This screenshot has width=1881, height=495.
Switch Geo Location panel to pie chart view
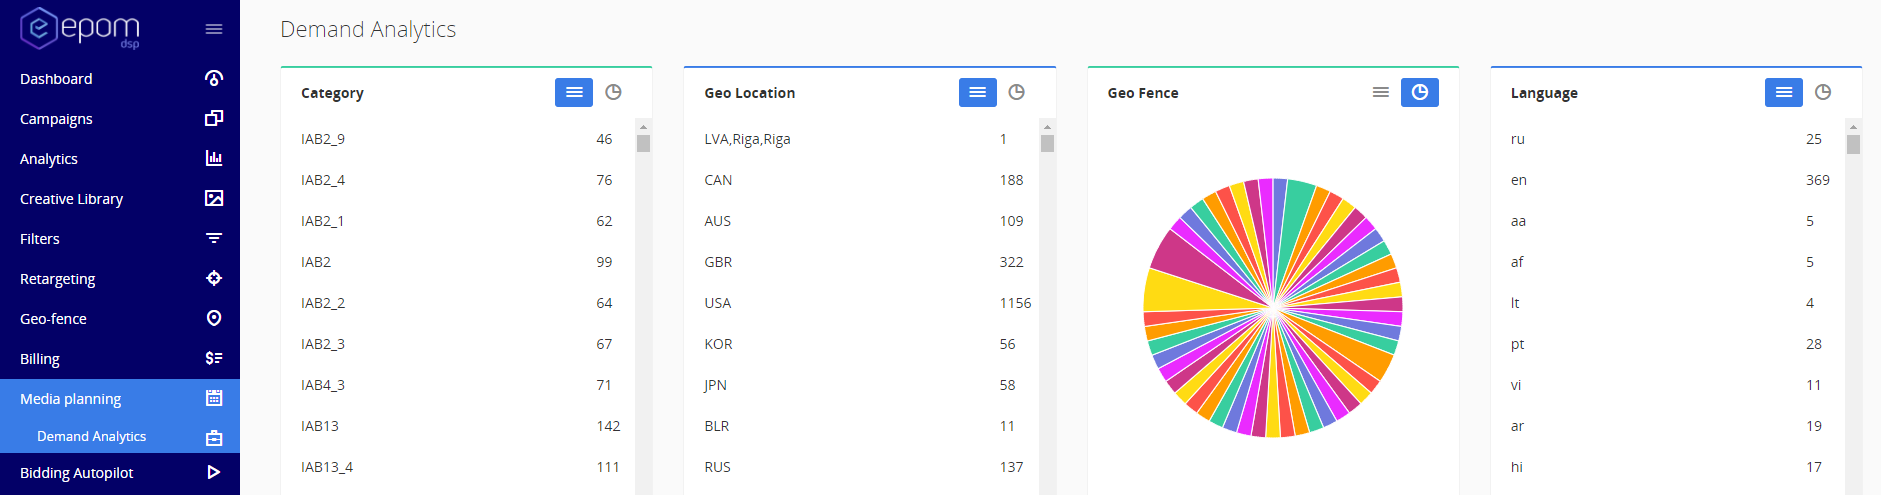(1016, 92)
